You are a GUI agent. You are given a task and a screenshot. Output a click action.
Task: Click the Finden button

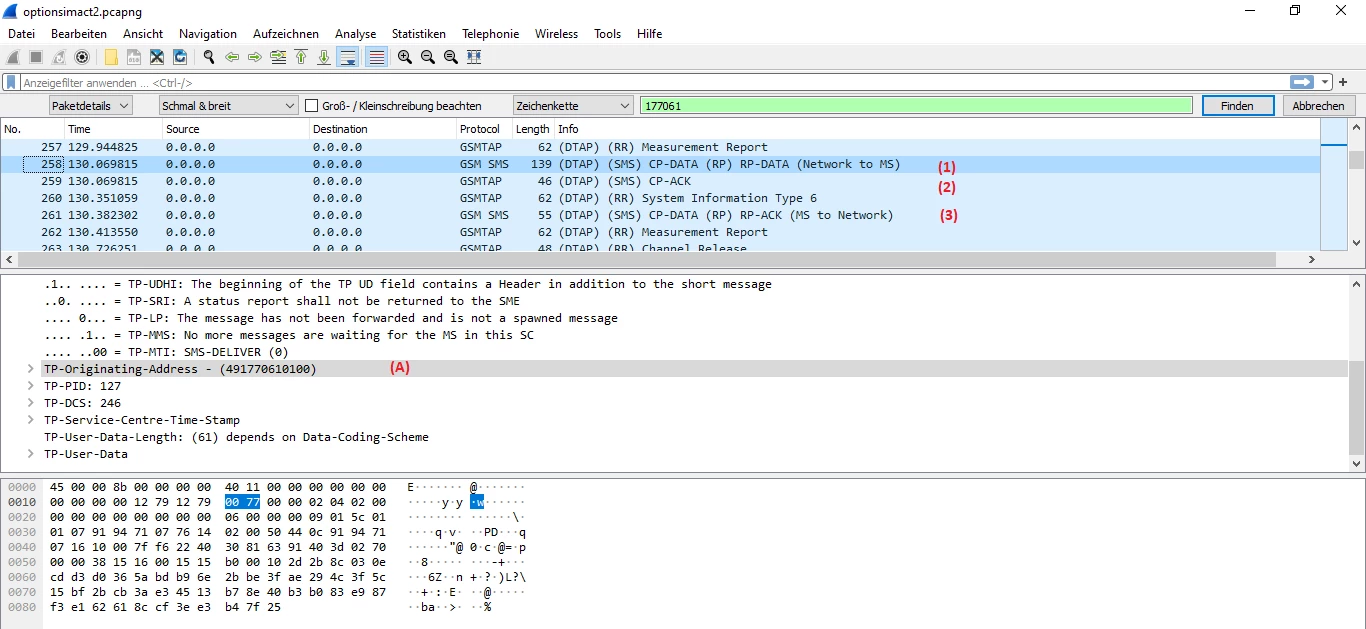pos(1237,106)
